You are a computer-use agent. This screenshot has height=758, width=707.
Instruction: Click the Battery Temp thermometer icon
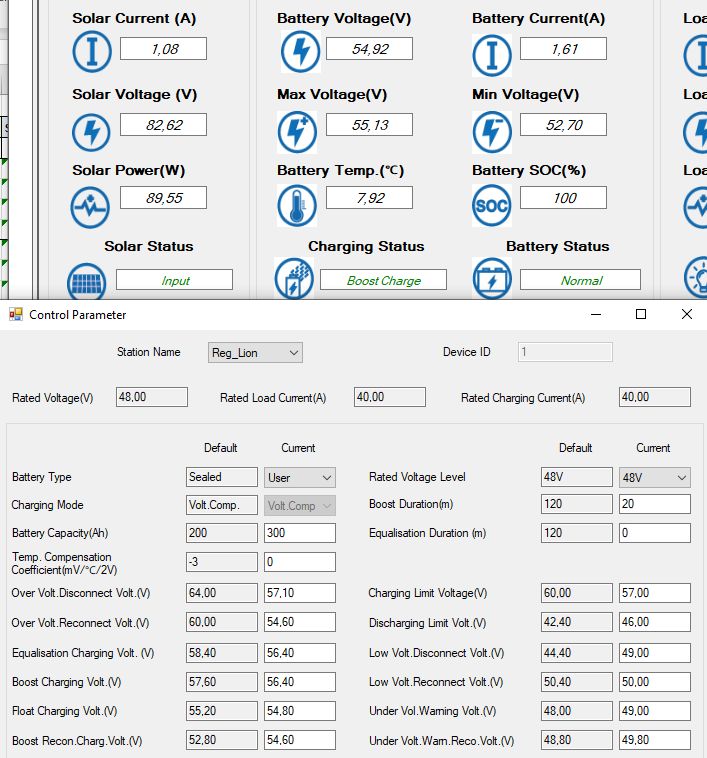(296, 206)
